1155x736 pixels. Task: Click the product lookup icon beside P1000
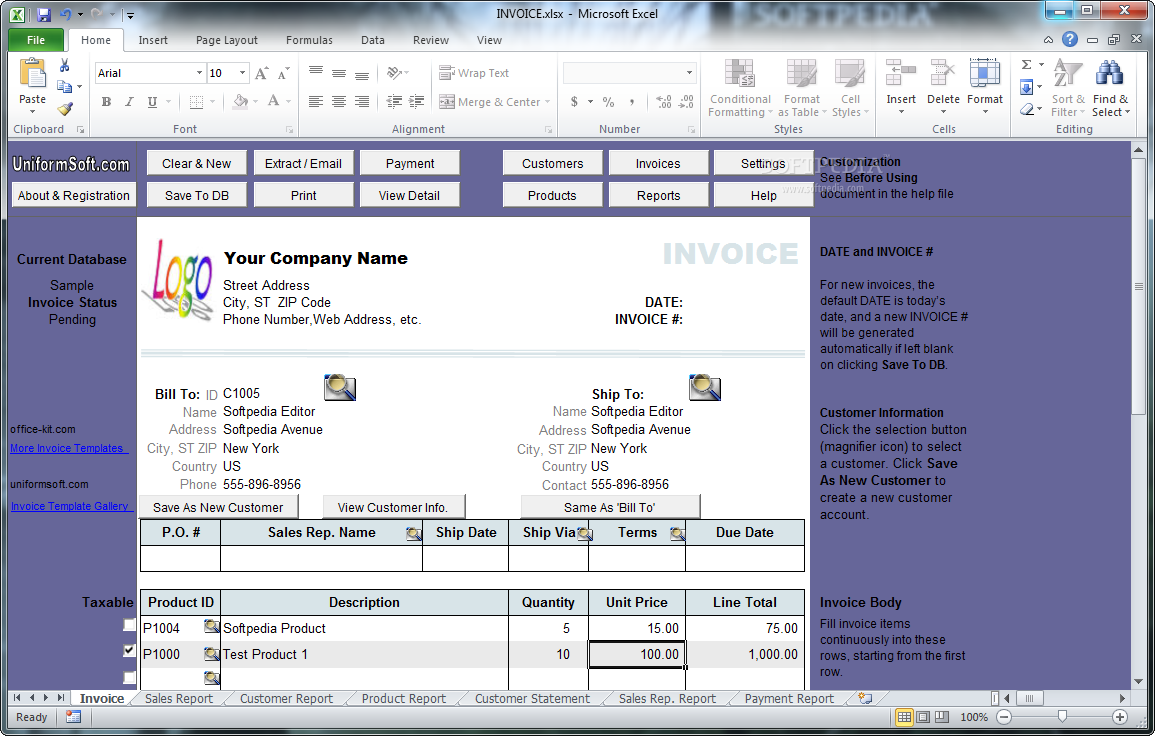(211, 653)
